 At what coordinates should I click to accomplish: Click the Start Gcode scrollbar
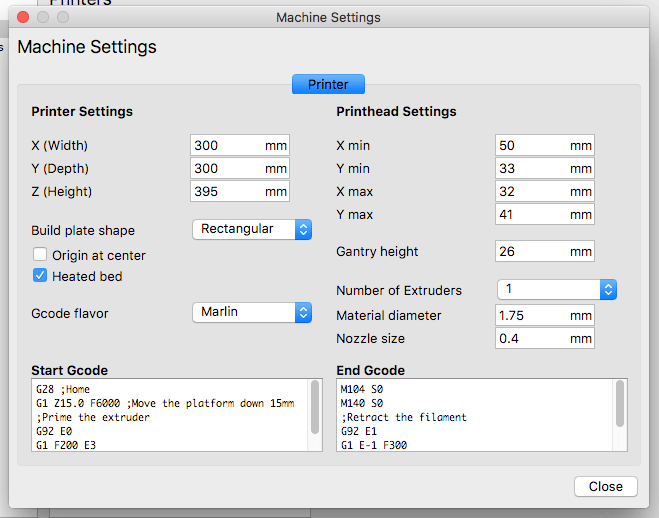[x=315, y=407]
